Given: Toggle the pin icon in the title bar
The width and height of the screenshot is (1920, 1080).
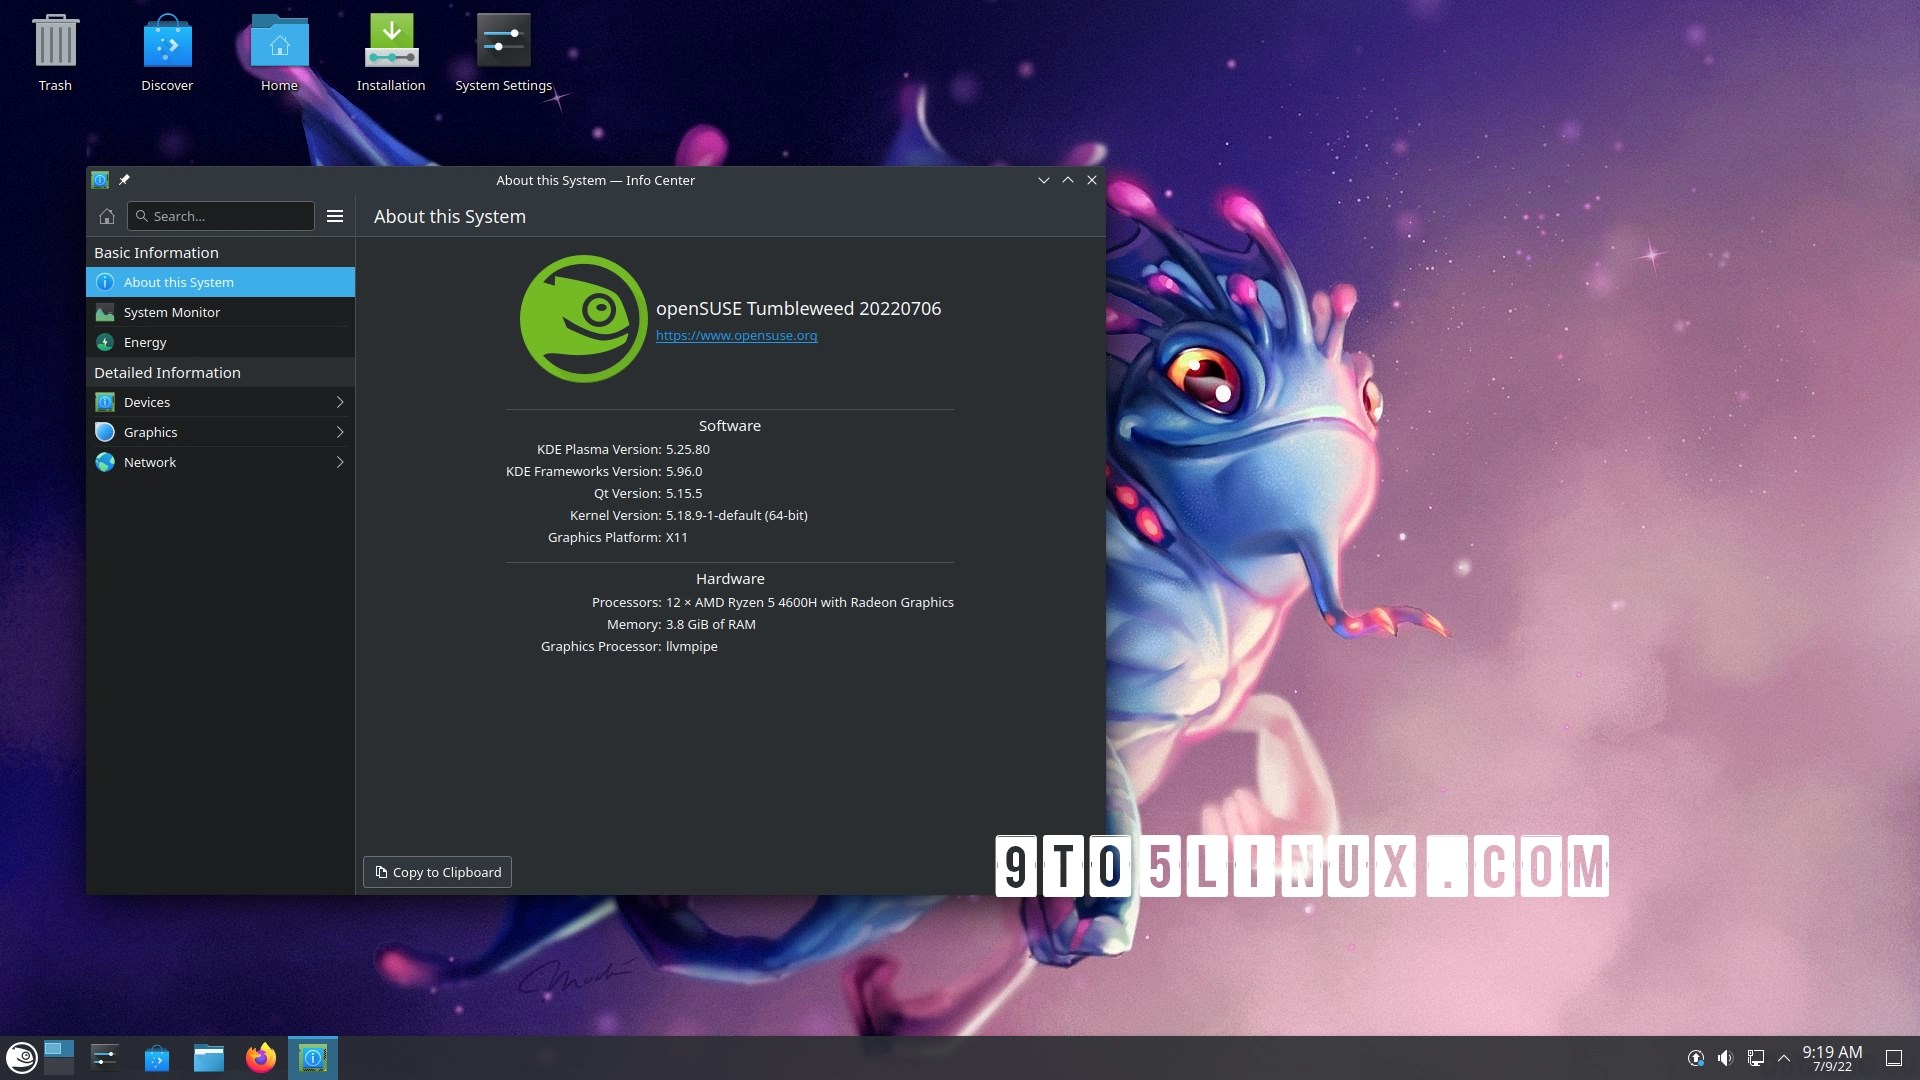Looking at the screenshot, I should click(124, 180).
